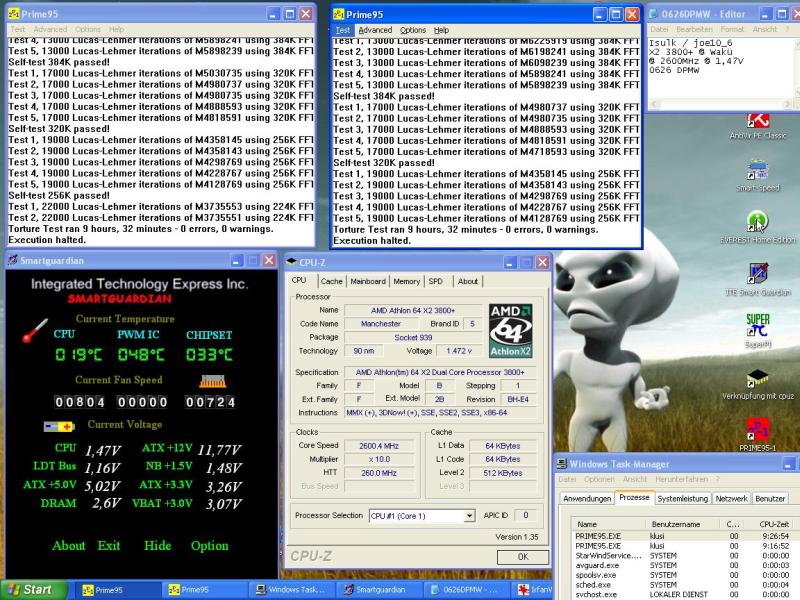Switch to the SPD tab in CPU-Z
This screenshot has height=600, width=800.
436,281
